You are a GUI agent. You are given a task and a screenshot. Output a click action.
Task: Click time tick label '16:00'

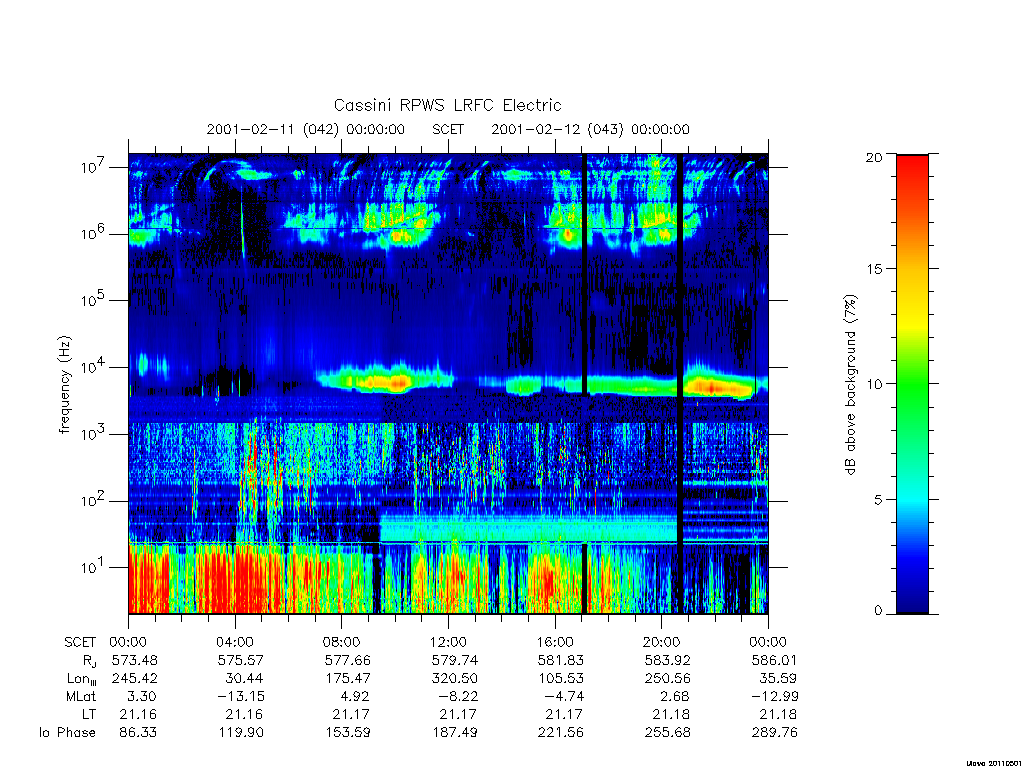tap(555, 643)
